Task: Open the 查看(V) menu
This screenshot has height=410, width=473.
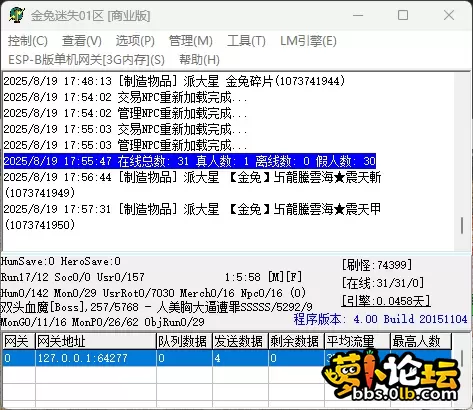Action: [82, 41]
